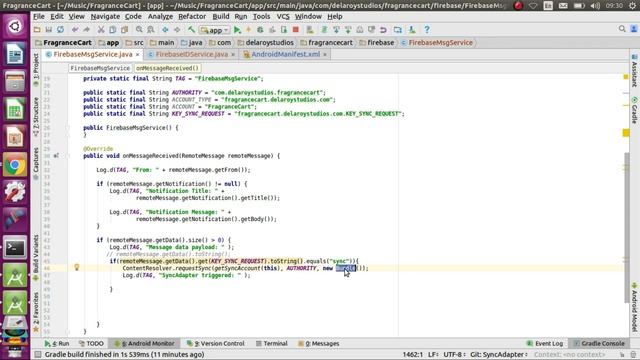This screenshot has width=640, height=360.
Task: Click the Replace icon in toolbar
Action: click(151, 30)
